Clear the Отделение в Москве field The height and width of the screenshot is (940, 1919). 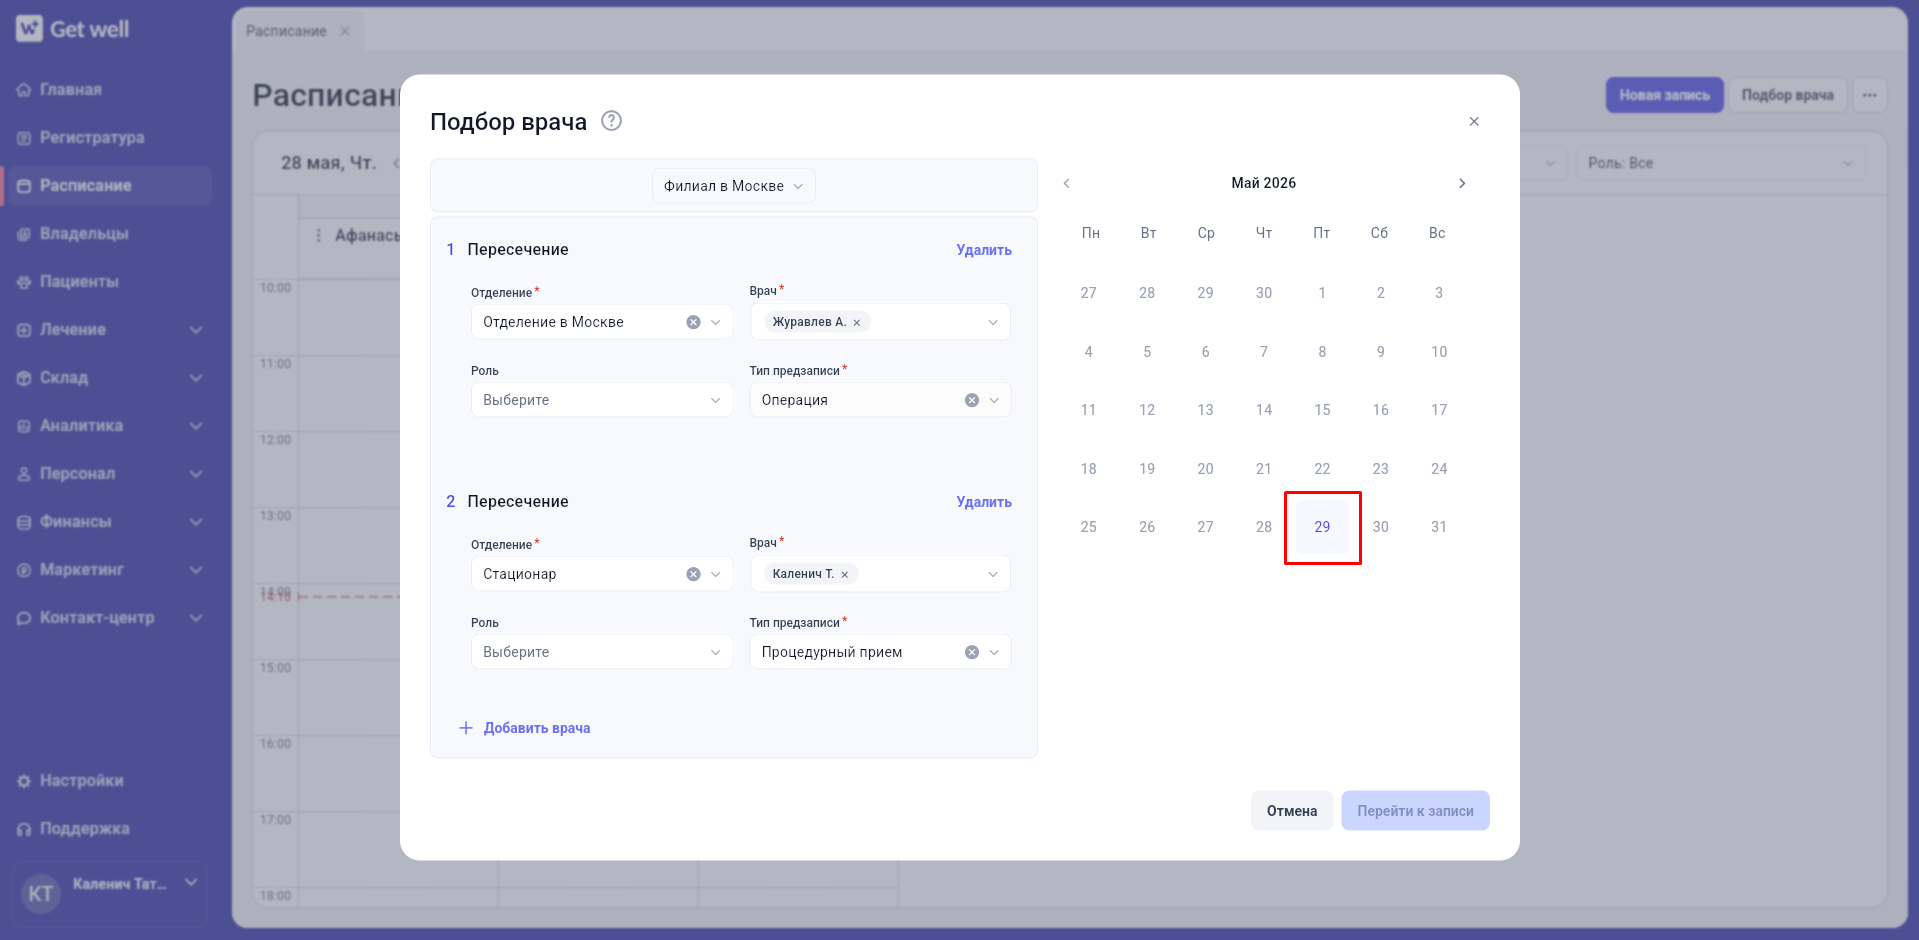pyautogui.click(x=693, y=322)
